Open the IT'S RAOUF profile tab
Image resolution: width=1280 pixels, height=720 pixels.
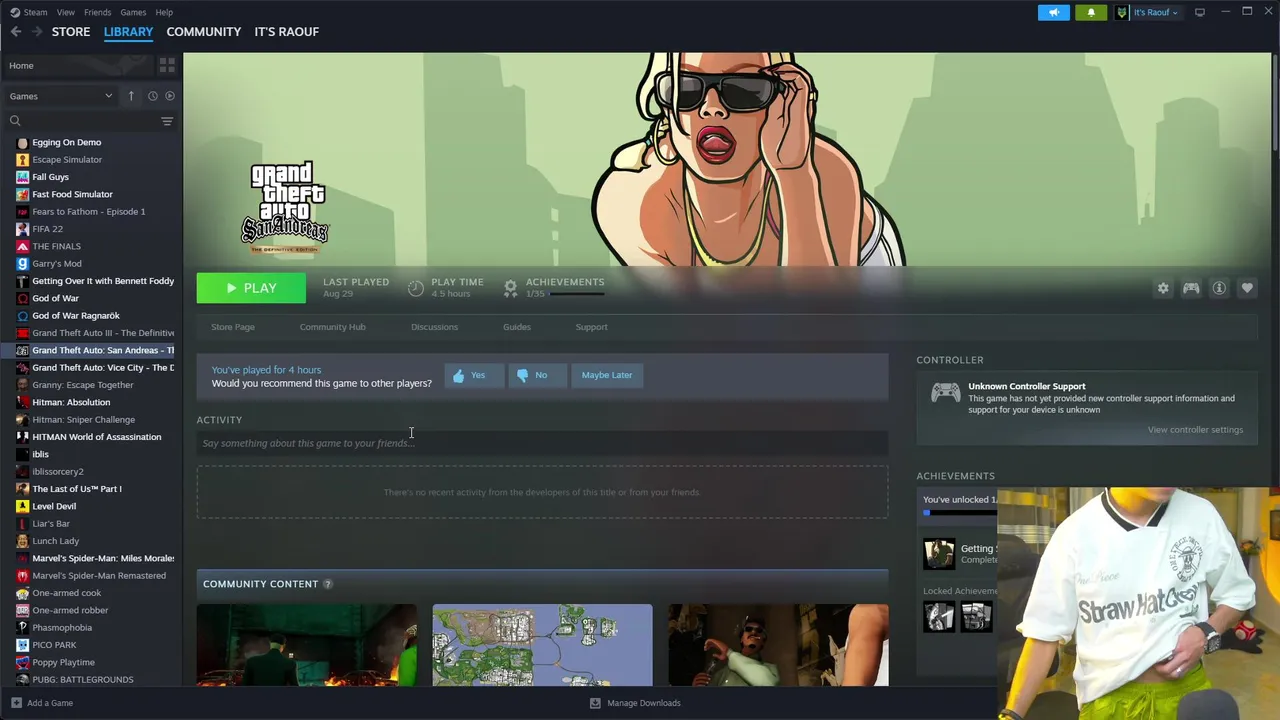pos(287,32)
